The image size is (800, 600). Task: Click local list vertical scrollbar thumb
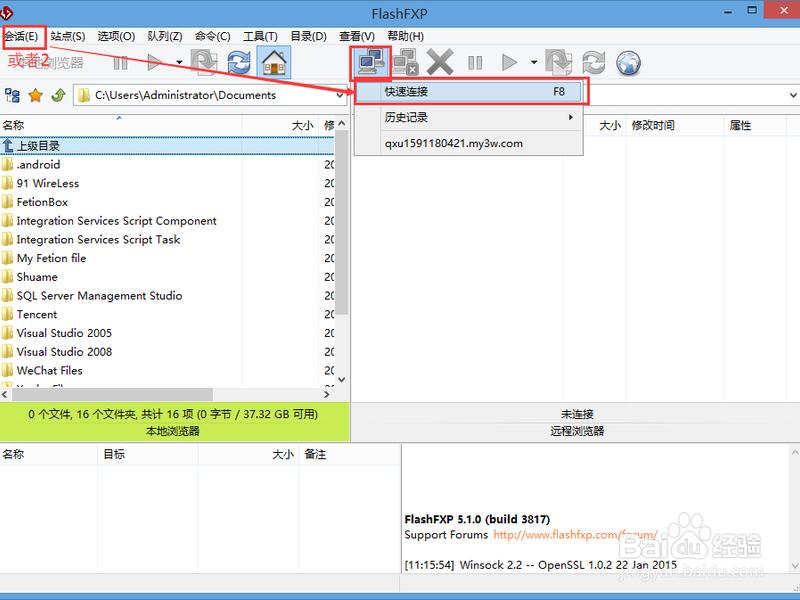point(342,222)
